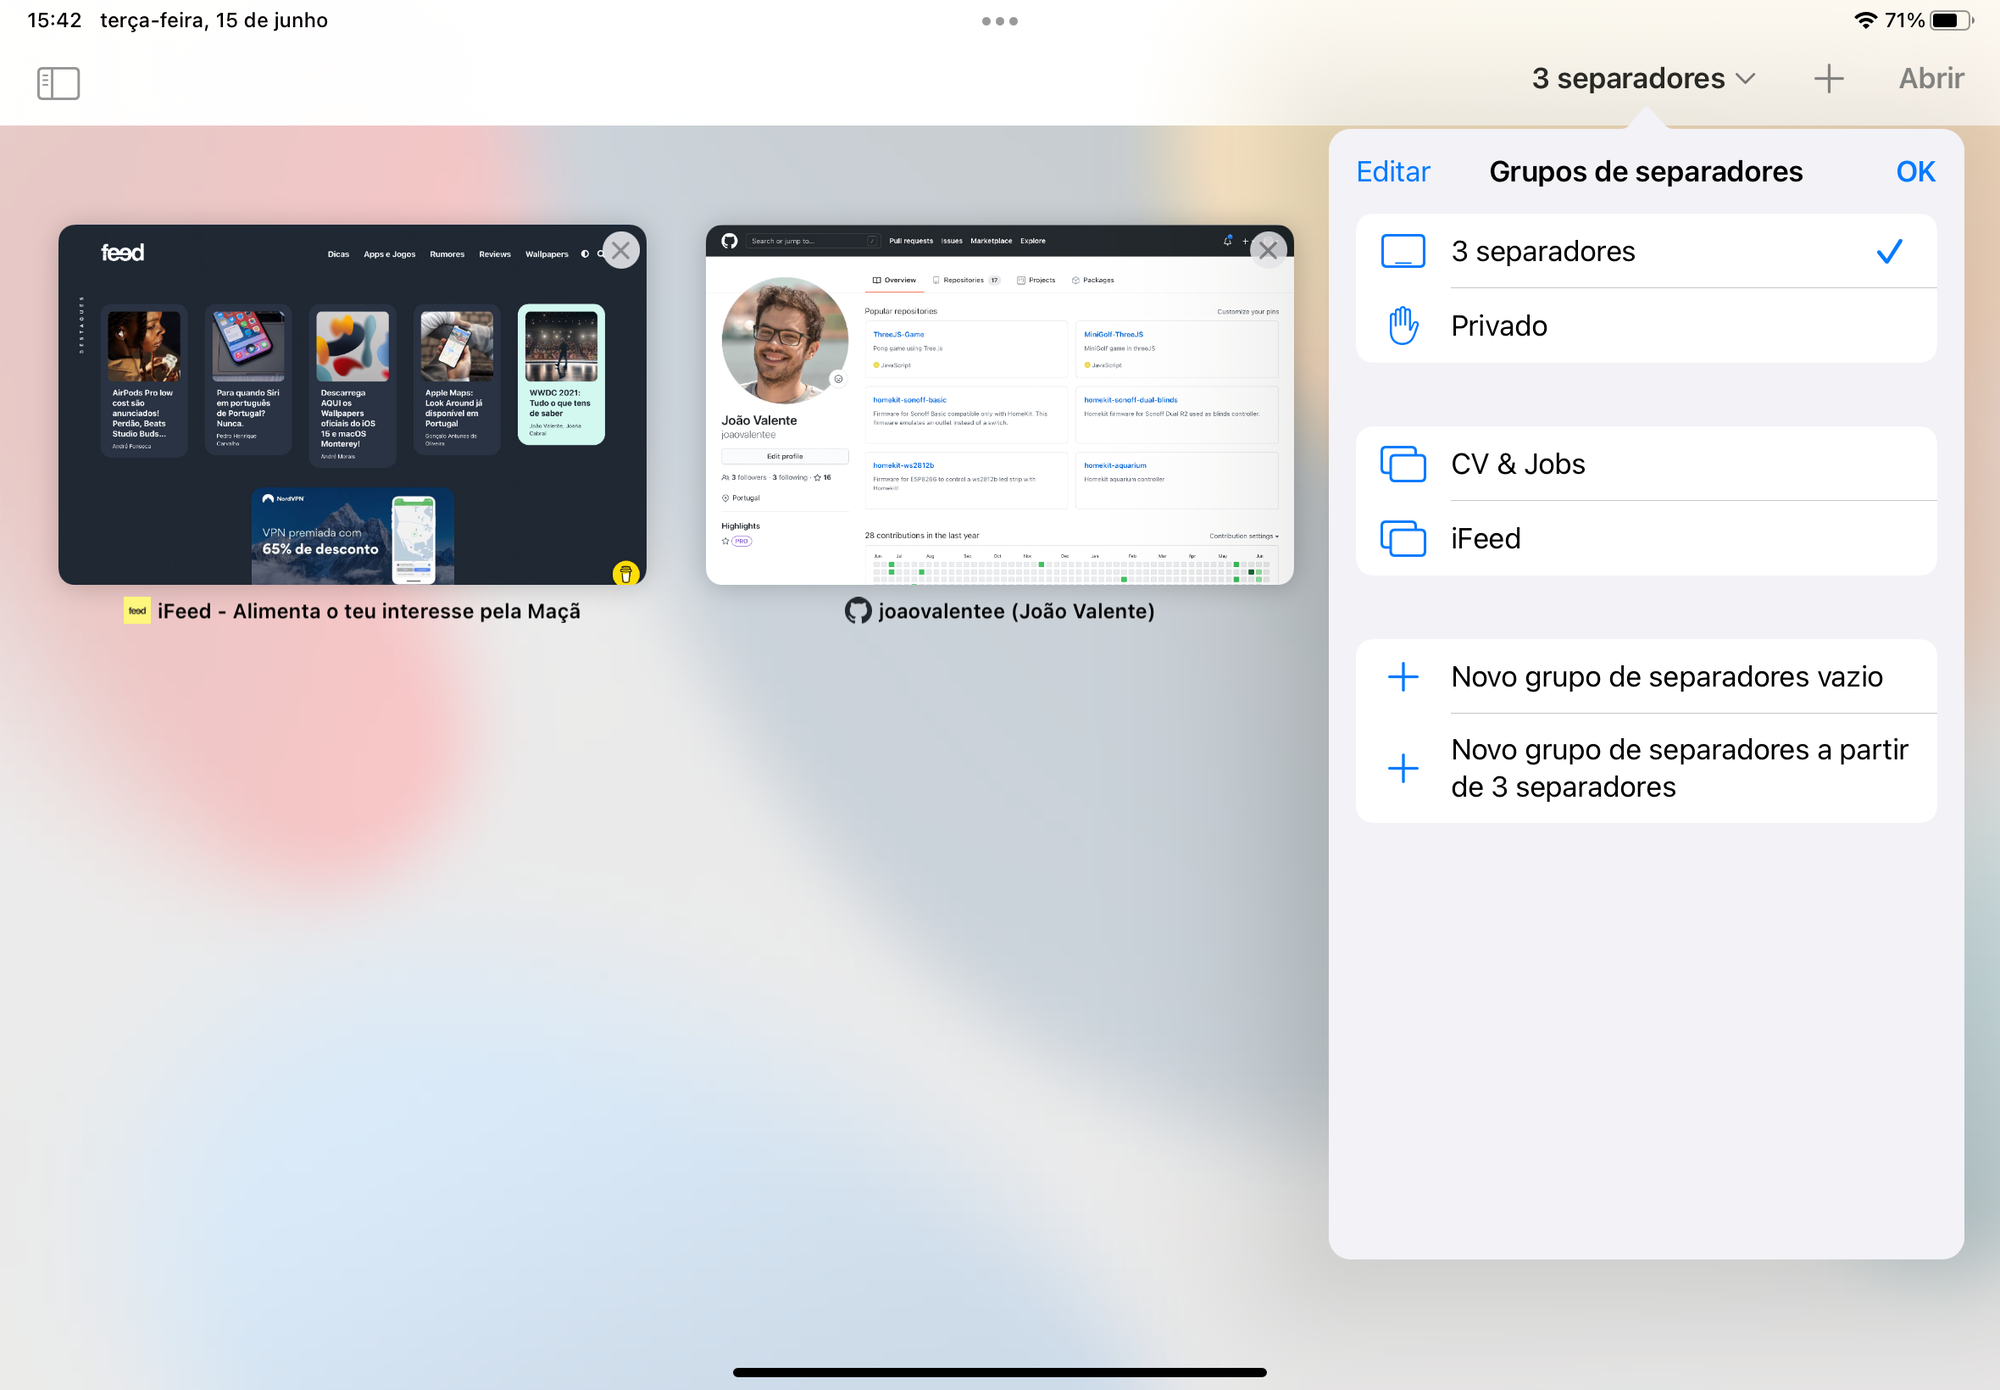Switch to Privado browsing group
The image size is (2000, 1390).
point(1646,326)
